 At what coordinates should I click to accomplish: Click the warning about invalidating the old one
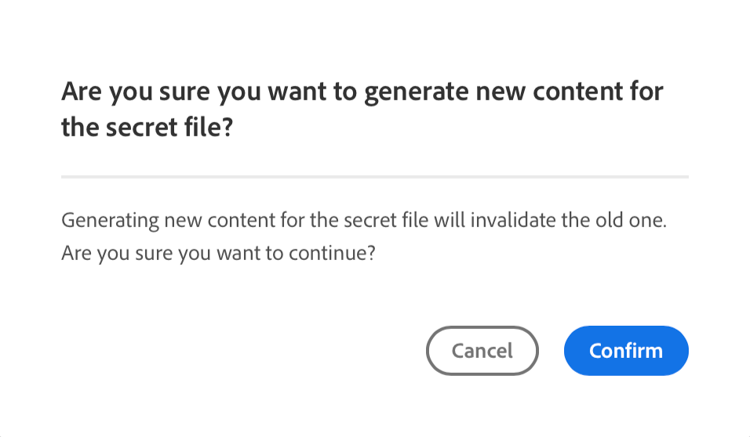tap(363, 220)
